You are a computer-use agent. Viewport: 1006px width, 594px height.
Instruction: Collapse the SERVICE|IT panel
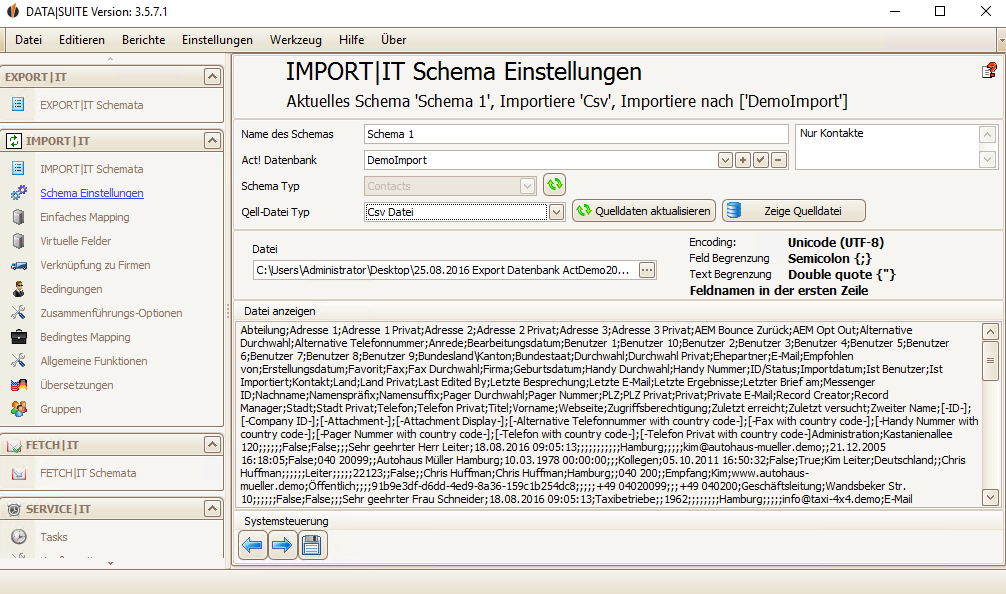[212, 509]
